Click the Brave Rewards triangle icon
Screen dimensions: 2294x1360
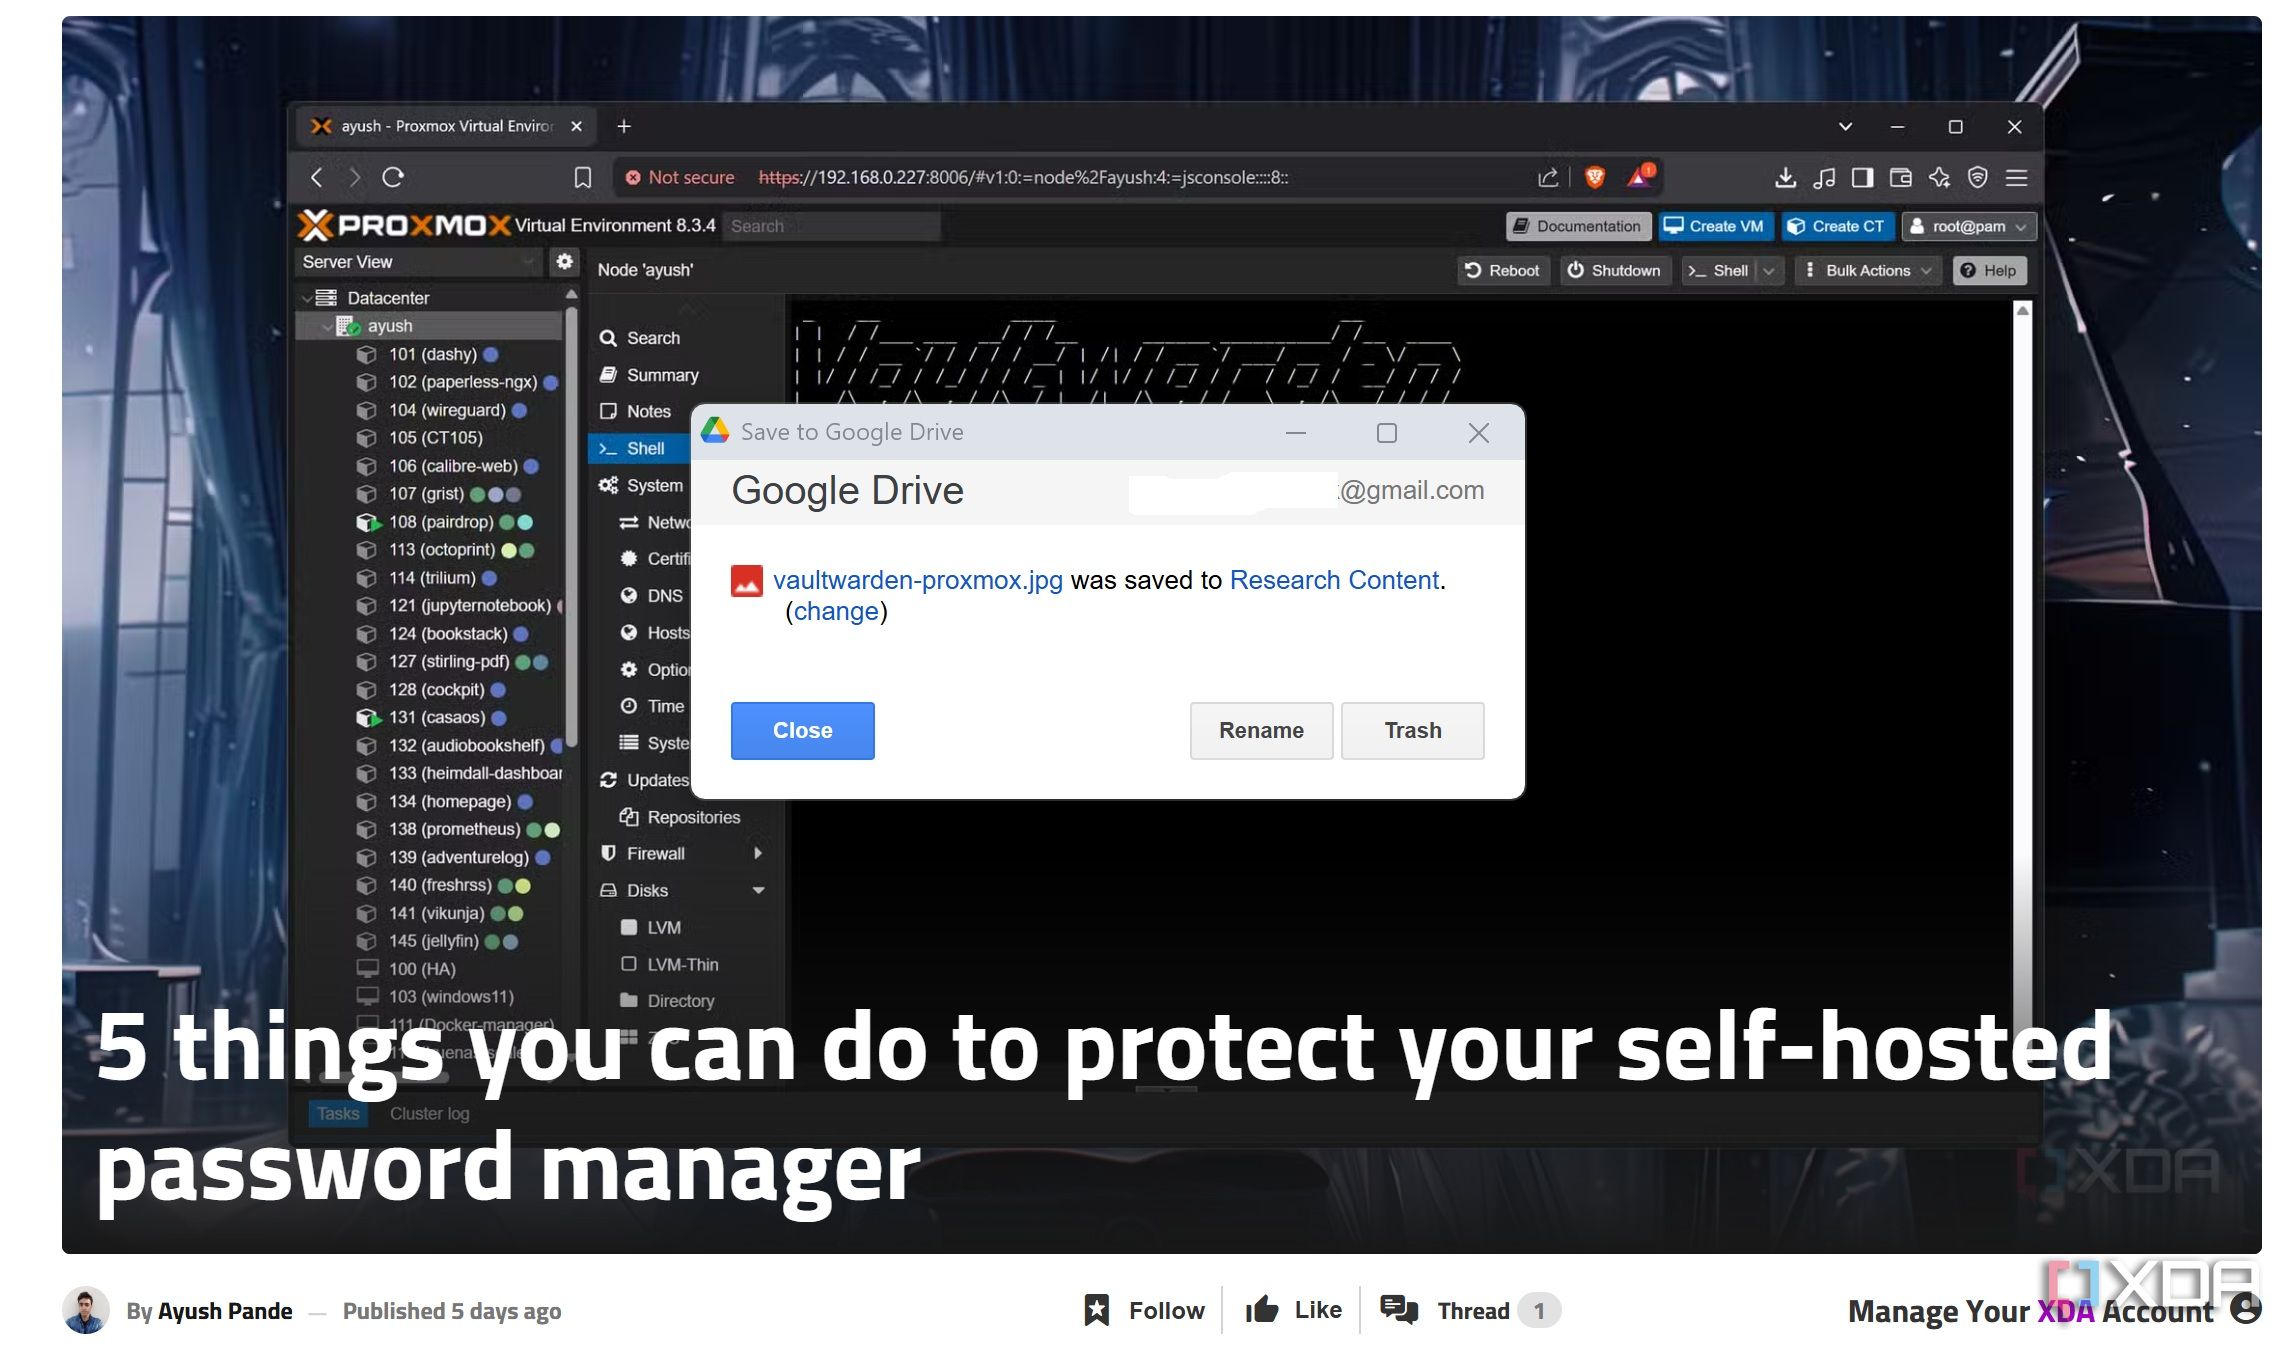[x=1640, y=177]
